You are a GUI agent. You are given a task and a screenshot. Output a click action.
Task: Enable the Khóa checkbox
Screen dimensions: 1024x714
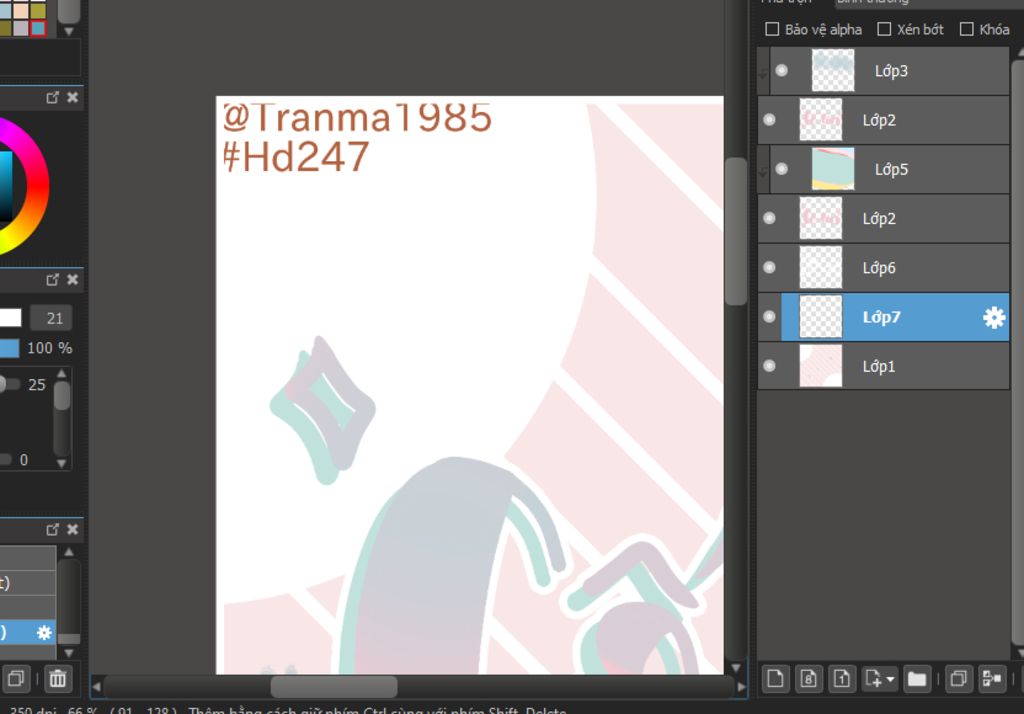[x=967, y=29]
